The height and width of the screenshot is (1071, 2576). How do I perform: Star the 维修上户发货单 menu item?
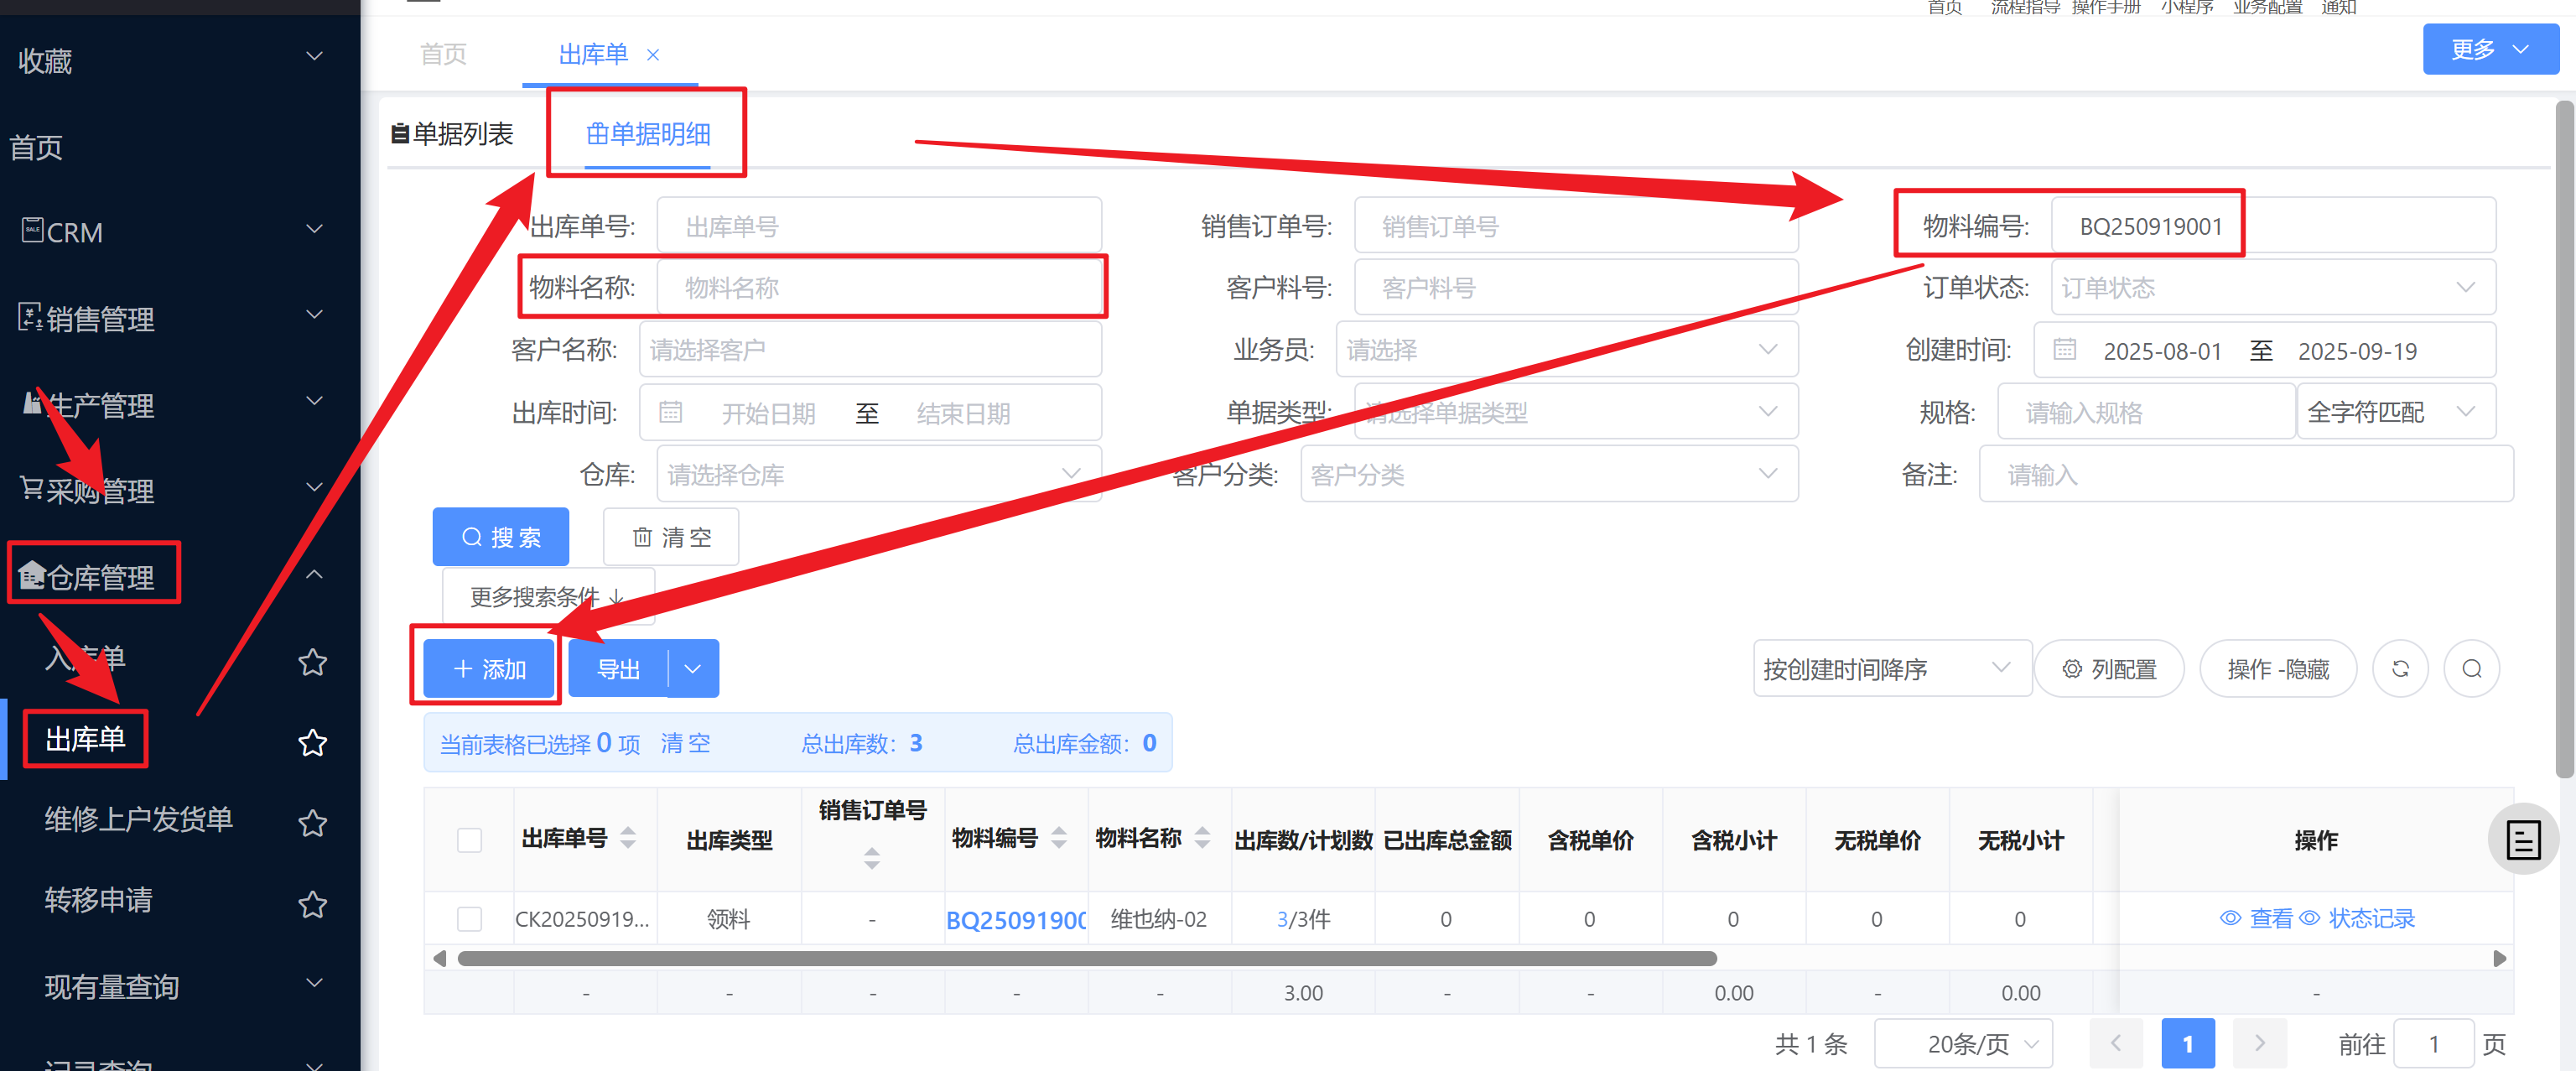coord(313,822)
